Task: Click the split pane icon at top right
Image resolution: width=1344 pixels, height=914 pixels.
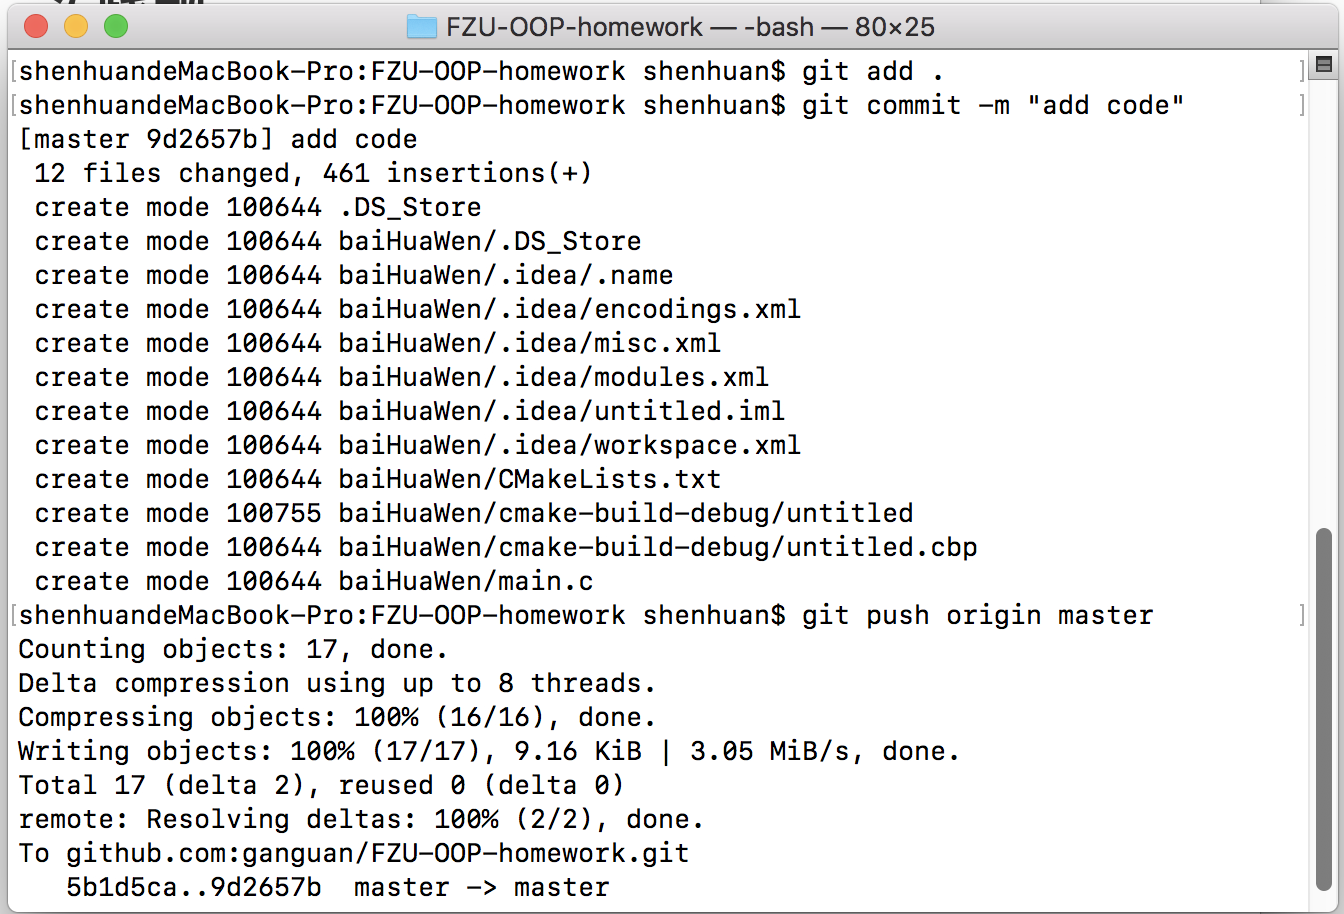Action: coord(1324,66)
